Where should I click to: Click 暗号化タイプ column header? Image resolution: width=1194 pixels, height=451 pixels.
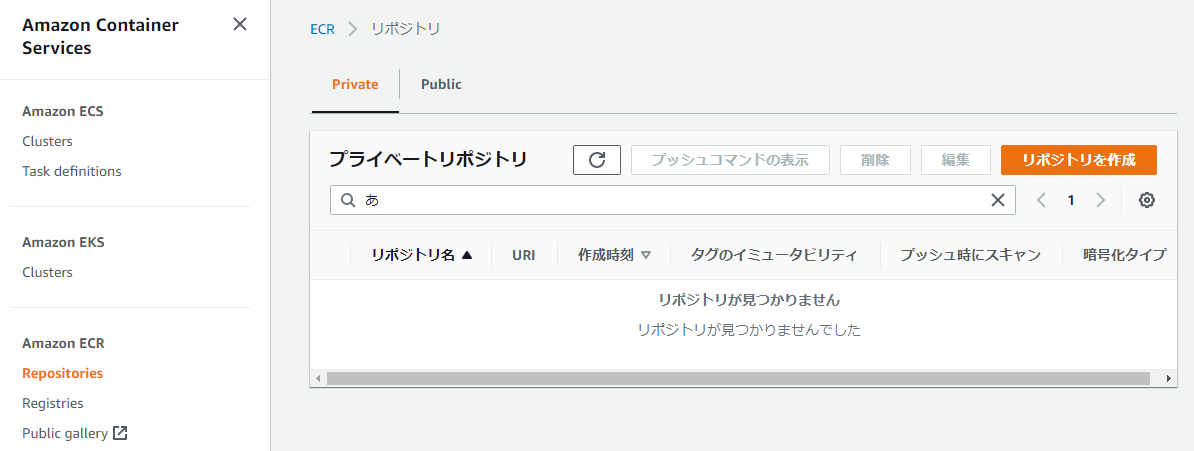1124,255
